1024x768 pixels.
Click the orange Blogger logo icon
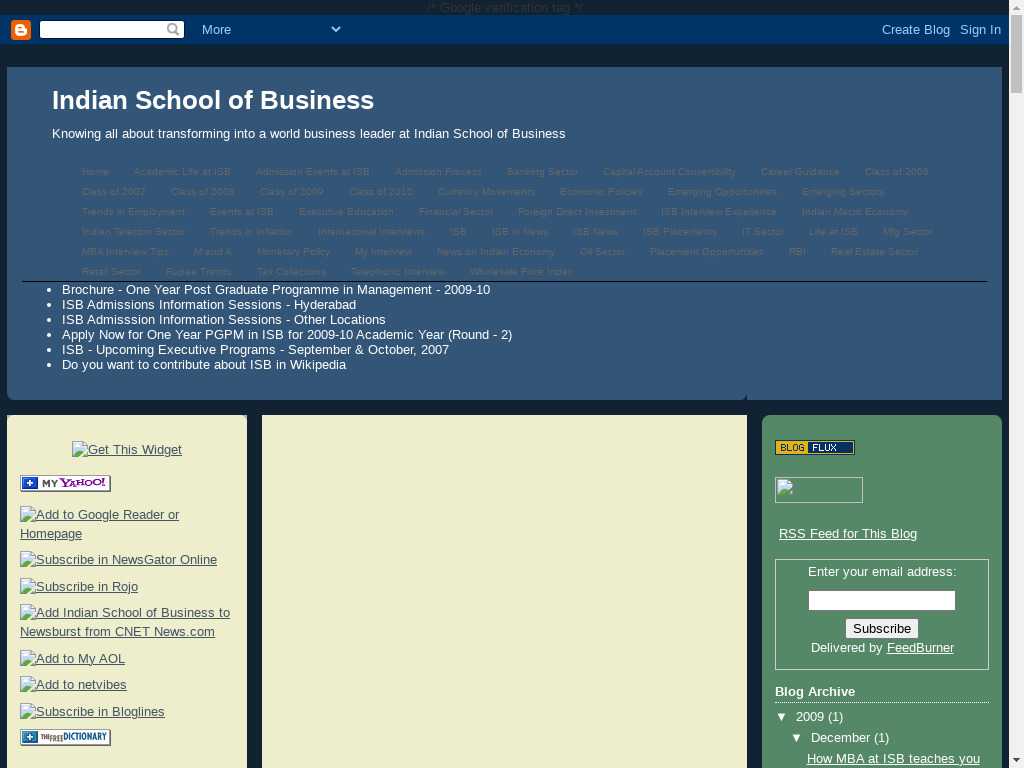(x=21, y=30)
